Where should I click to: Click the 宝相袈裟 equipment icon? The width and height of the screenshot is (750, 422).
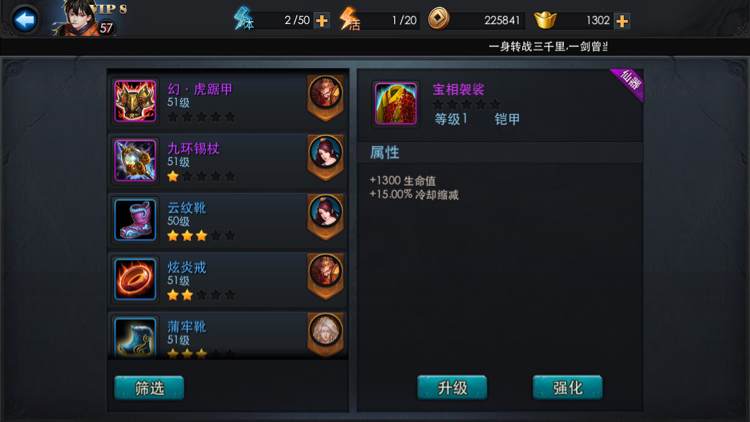pos(396,103)
